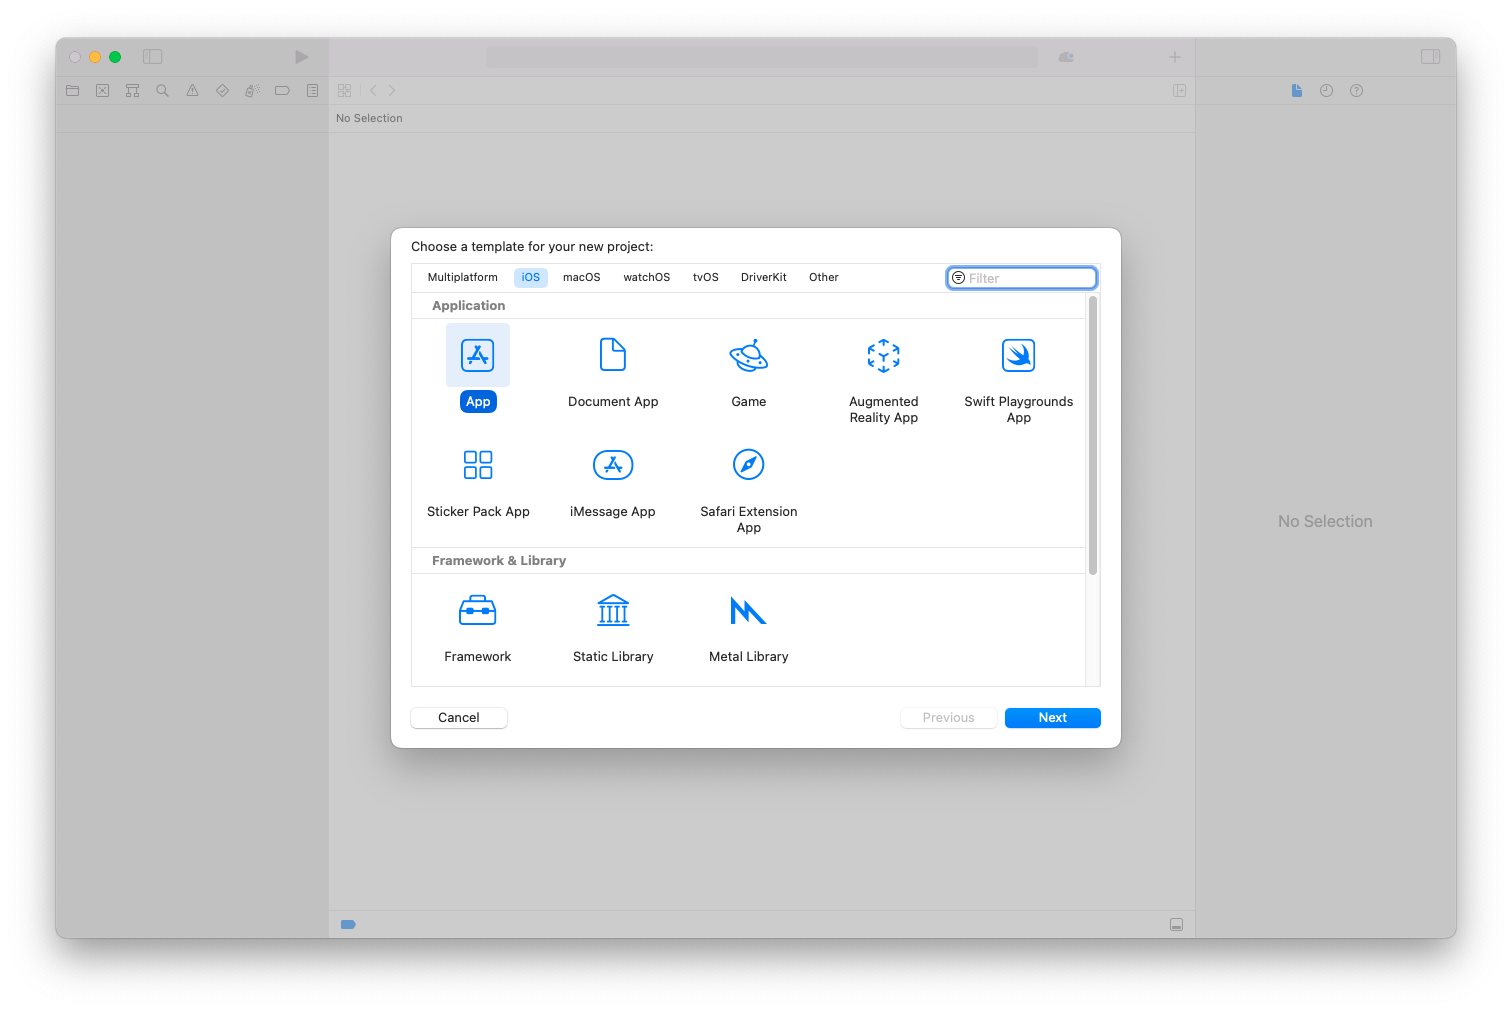Image resolution: width=1512 pixels, height=1012 pixels.
Task: Click the template list scrollbar
Action: pyautogui.click(x=1092, y=435)
